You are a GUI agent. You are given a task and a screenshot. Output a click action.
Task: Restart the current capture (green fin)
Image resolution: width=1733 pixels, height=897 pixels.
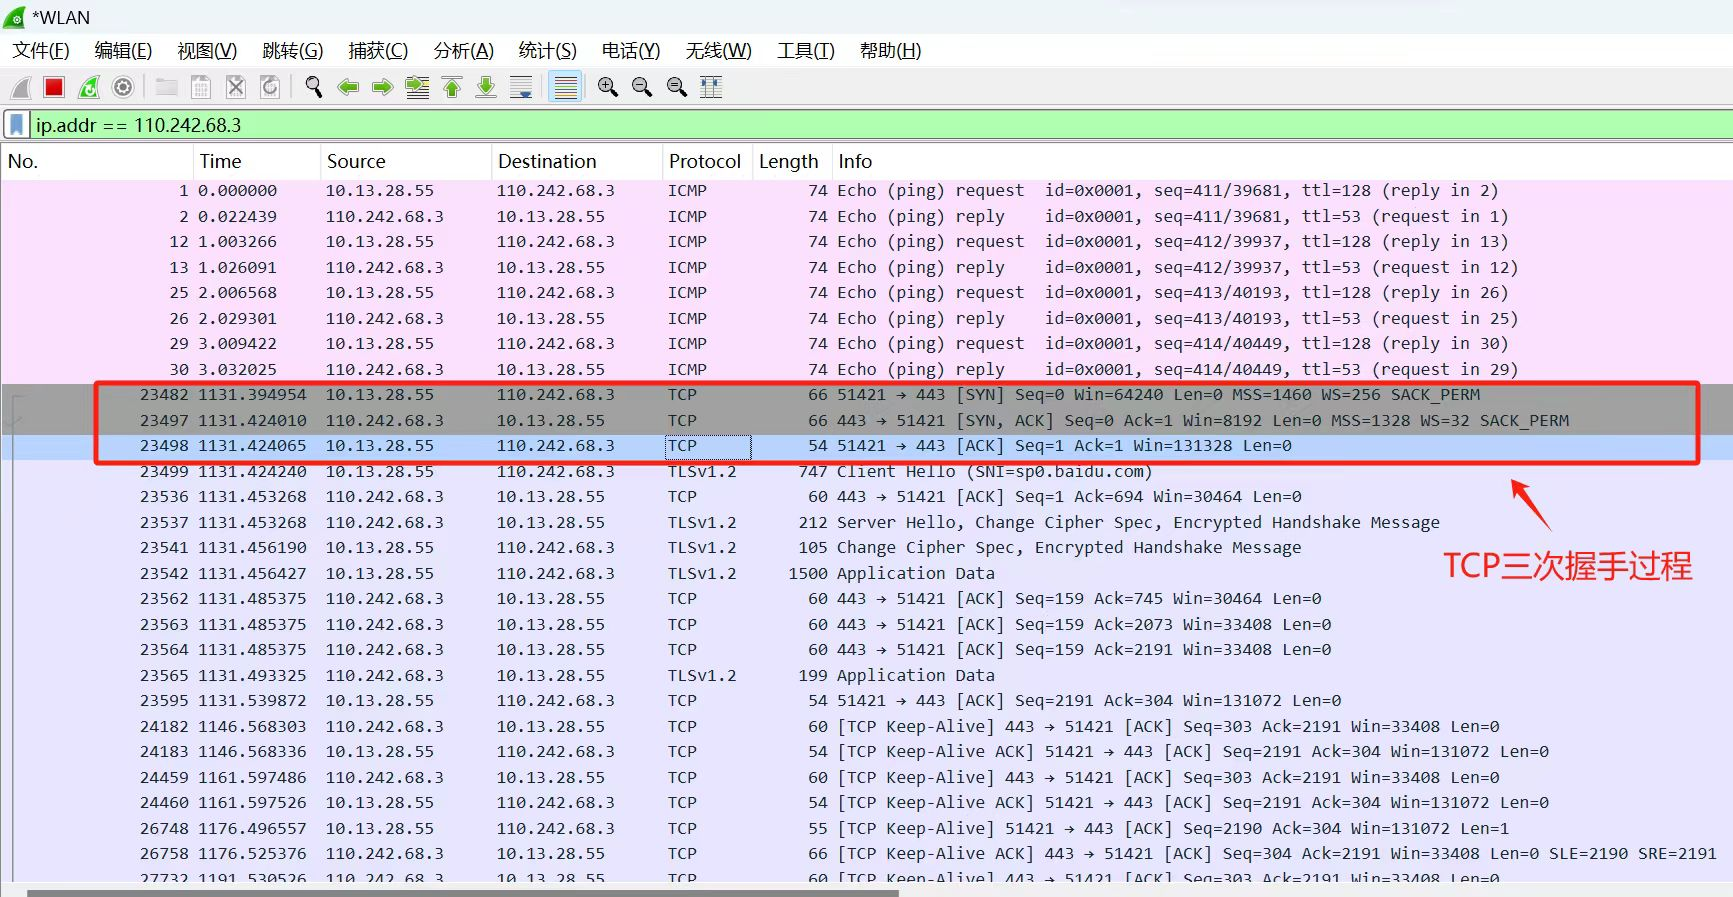click(x=89, y=88)
